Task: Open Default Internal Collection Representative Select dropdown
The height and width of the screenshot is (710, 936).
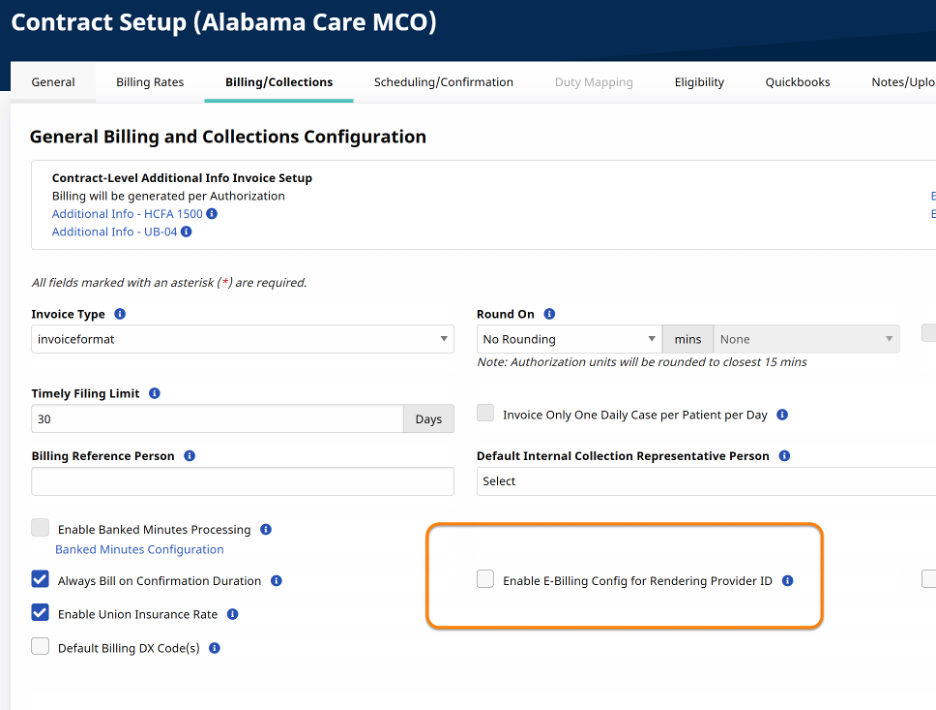Action: tap(706, 481)
